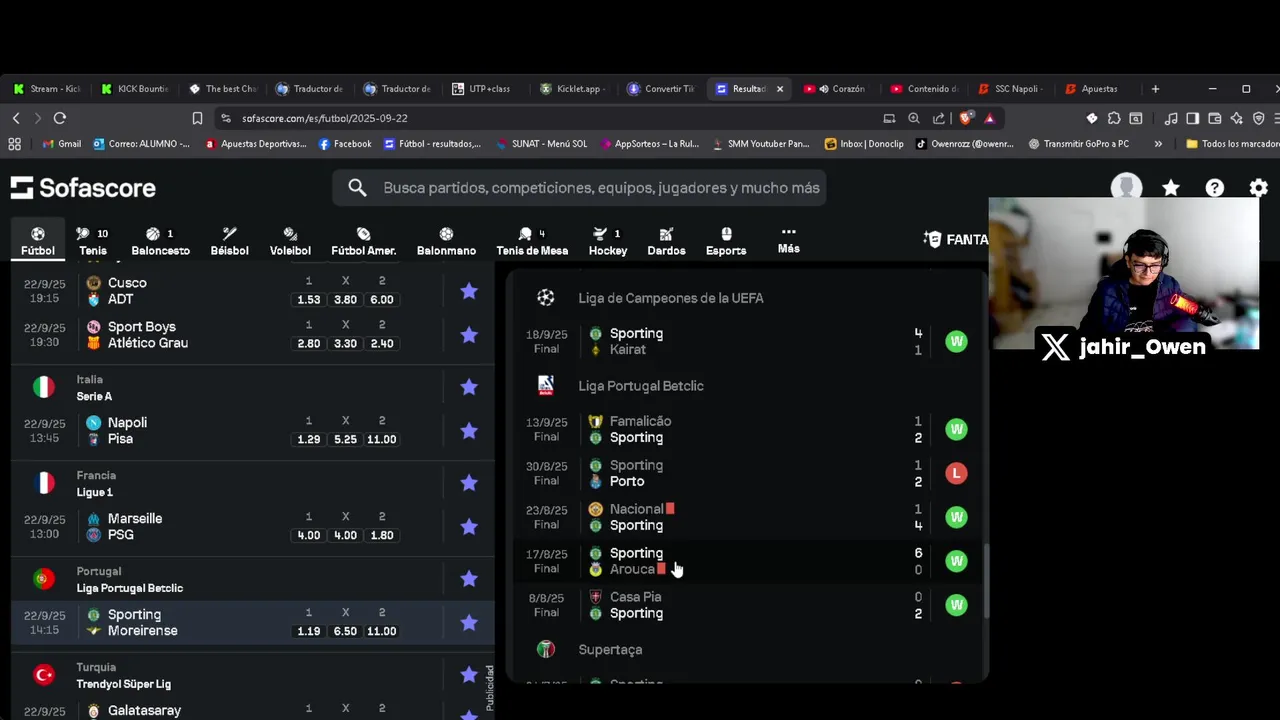This screenshot has height=720, width=1280.
Task: Open the Fútbol sport tab
Action: coord(38,241)
